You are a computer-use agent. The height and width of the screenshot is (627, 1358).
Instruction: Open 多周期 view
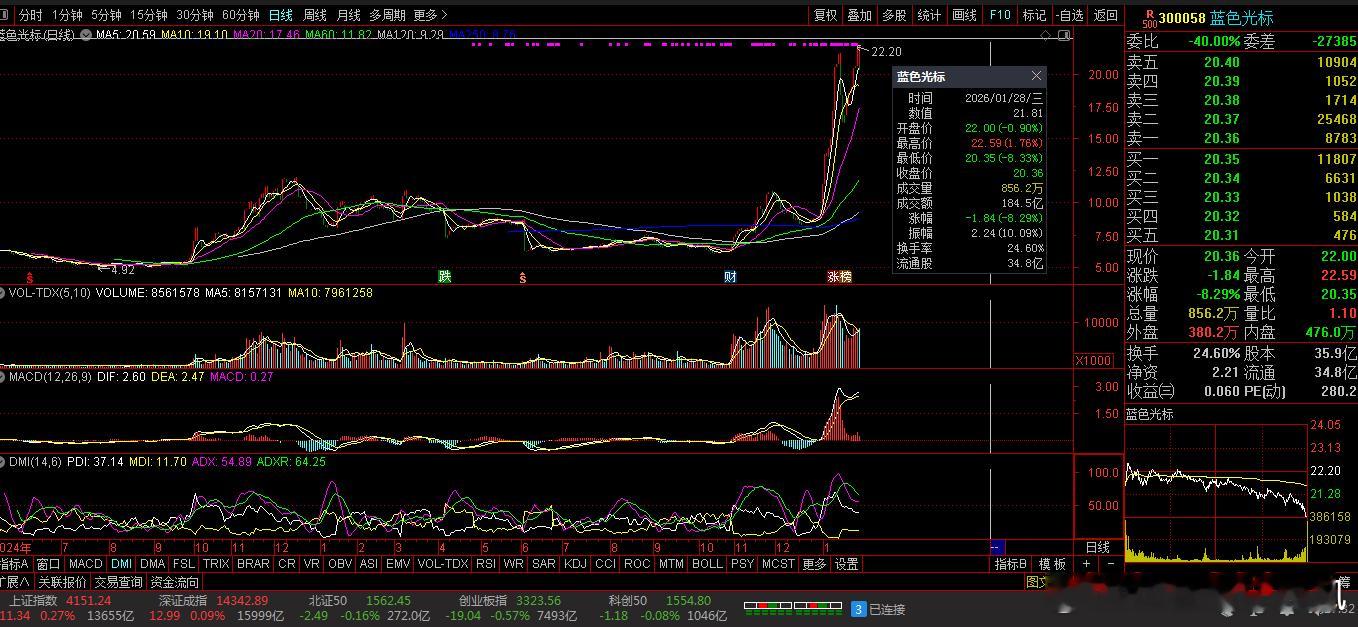tap(387, 15)
